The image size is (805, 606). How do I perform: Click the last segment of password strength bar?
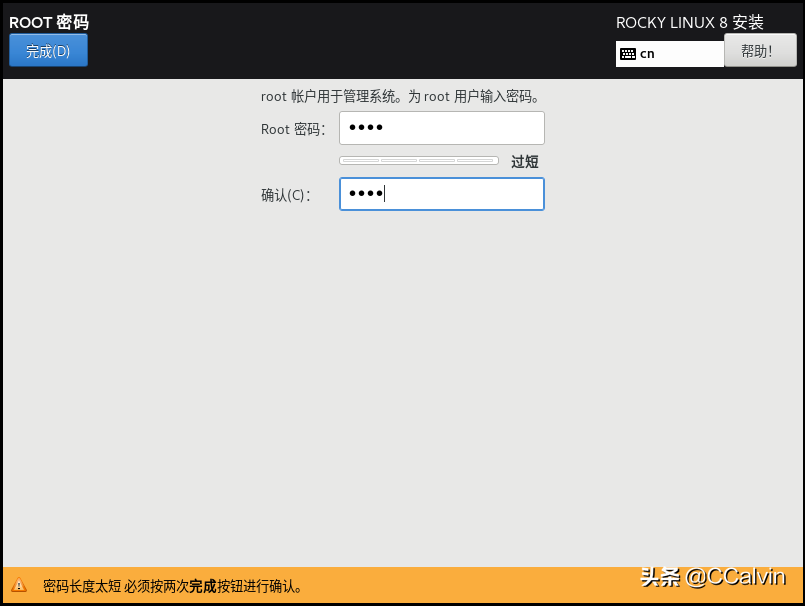pos(476,161)
